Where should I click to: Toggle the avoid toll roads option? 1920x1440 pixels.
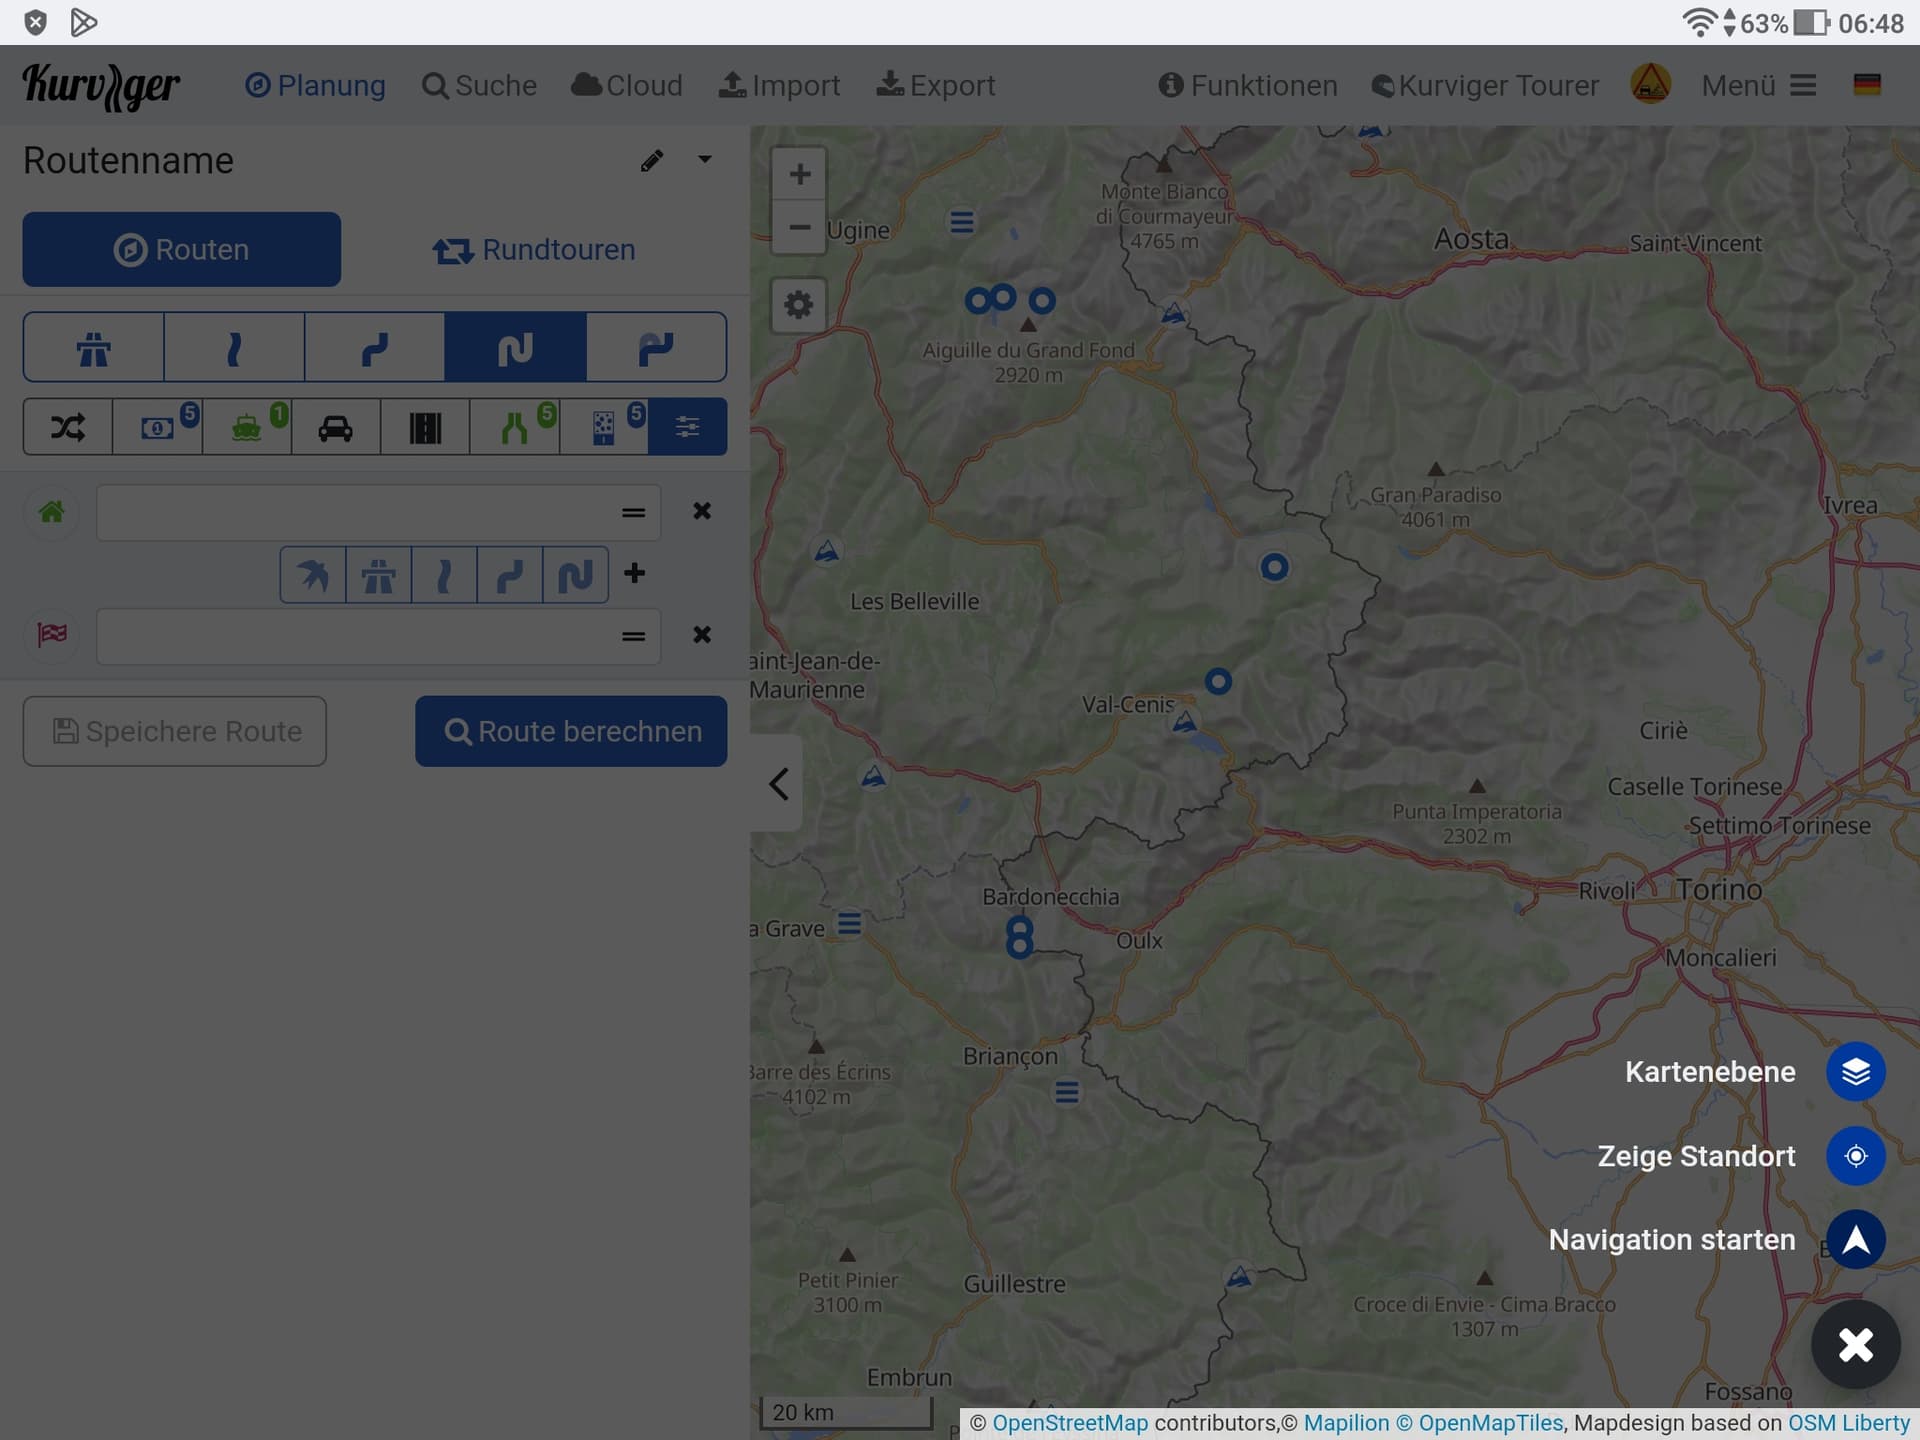coord(157,428)
